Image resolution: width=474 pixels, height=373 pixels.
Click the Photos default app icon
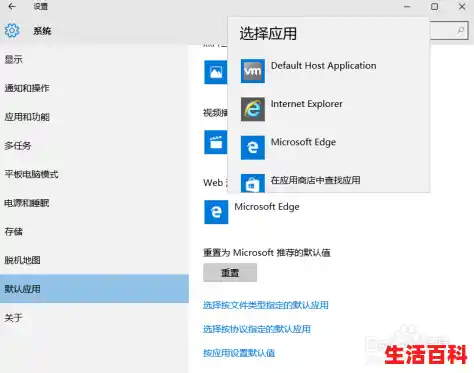tap(216, 72)
